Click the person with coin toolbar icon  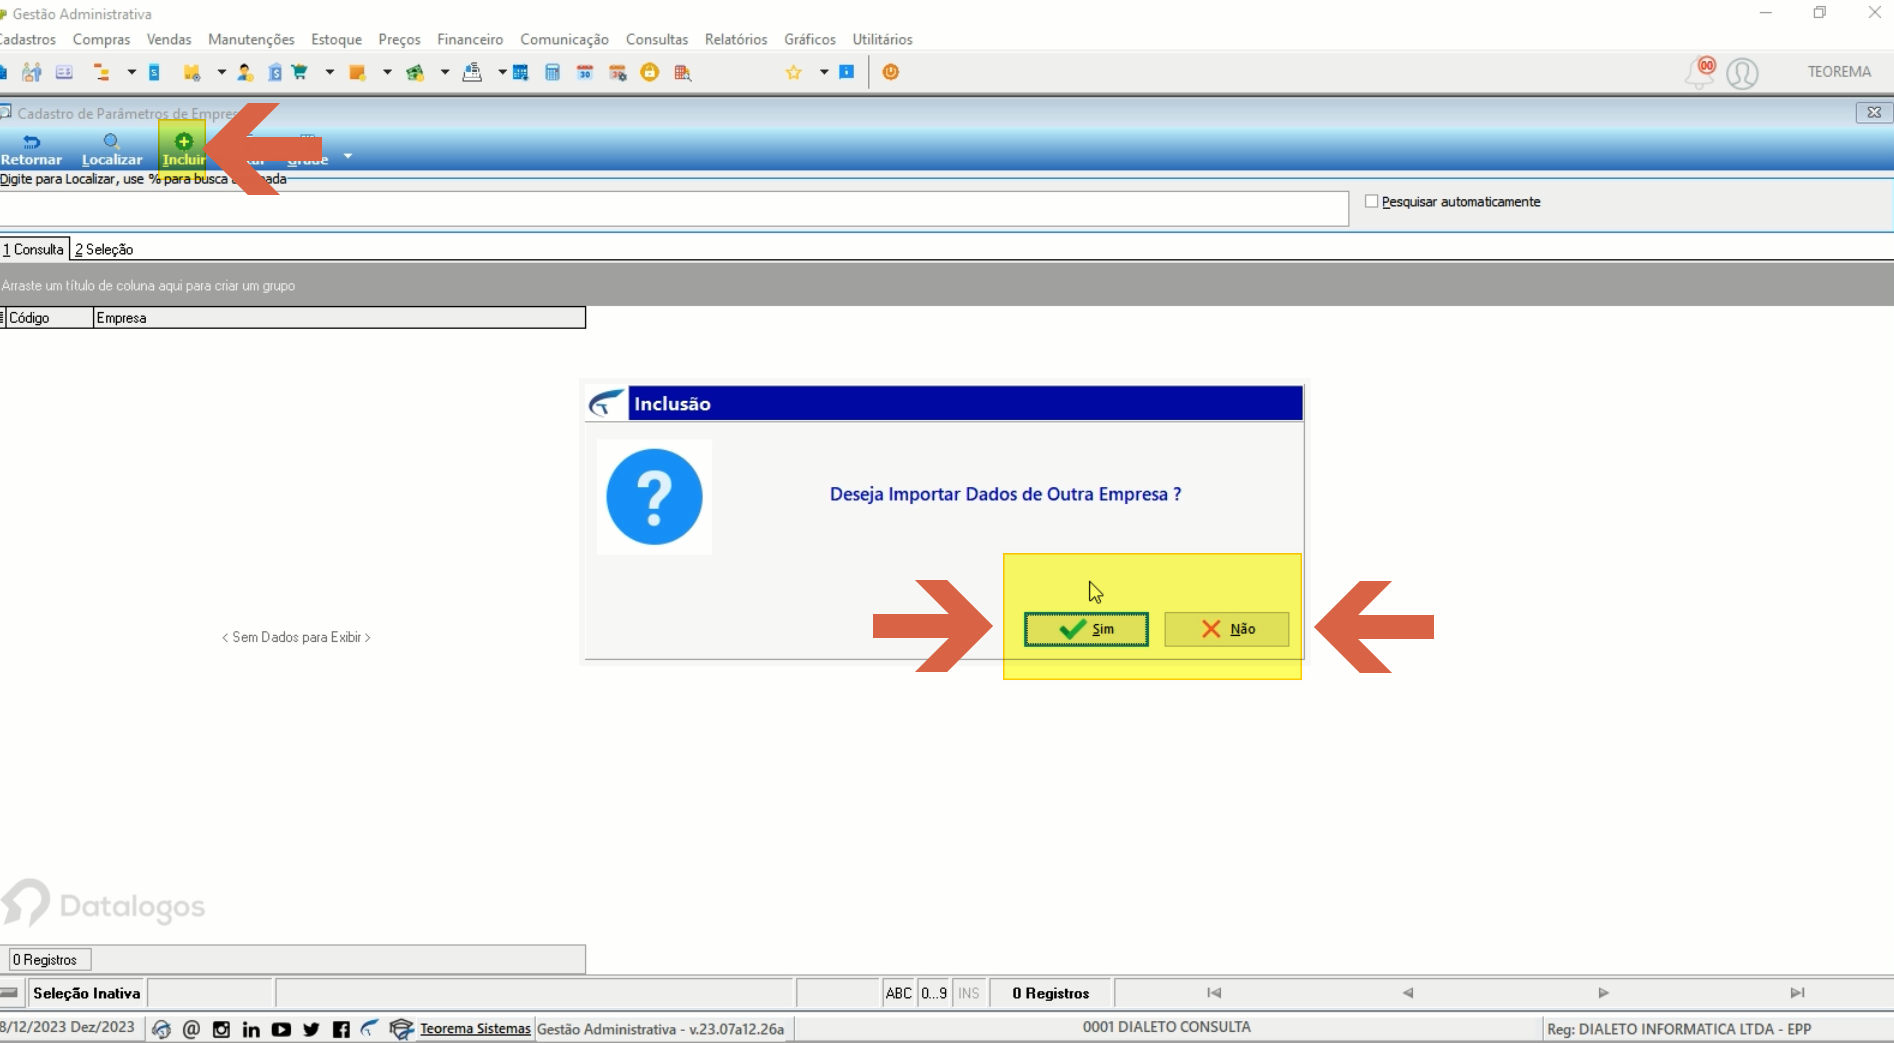point(245,72)
